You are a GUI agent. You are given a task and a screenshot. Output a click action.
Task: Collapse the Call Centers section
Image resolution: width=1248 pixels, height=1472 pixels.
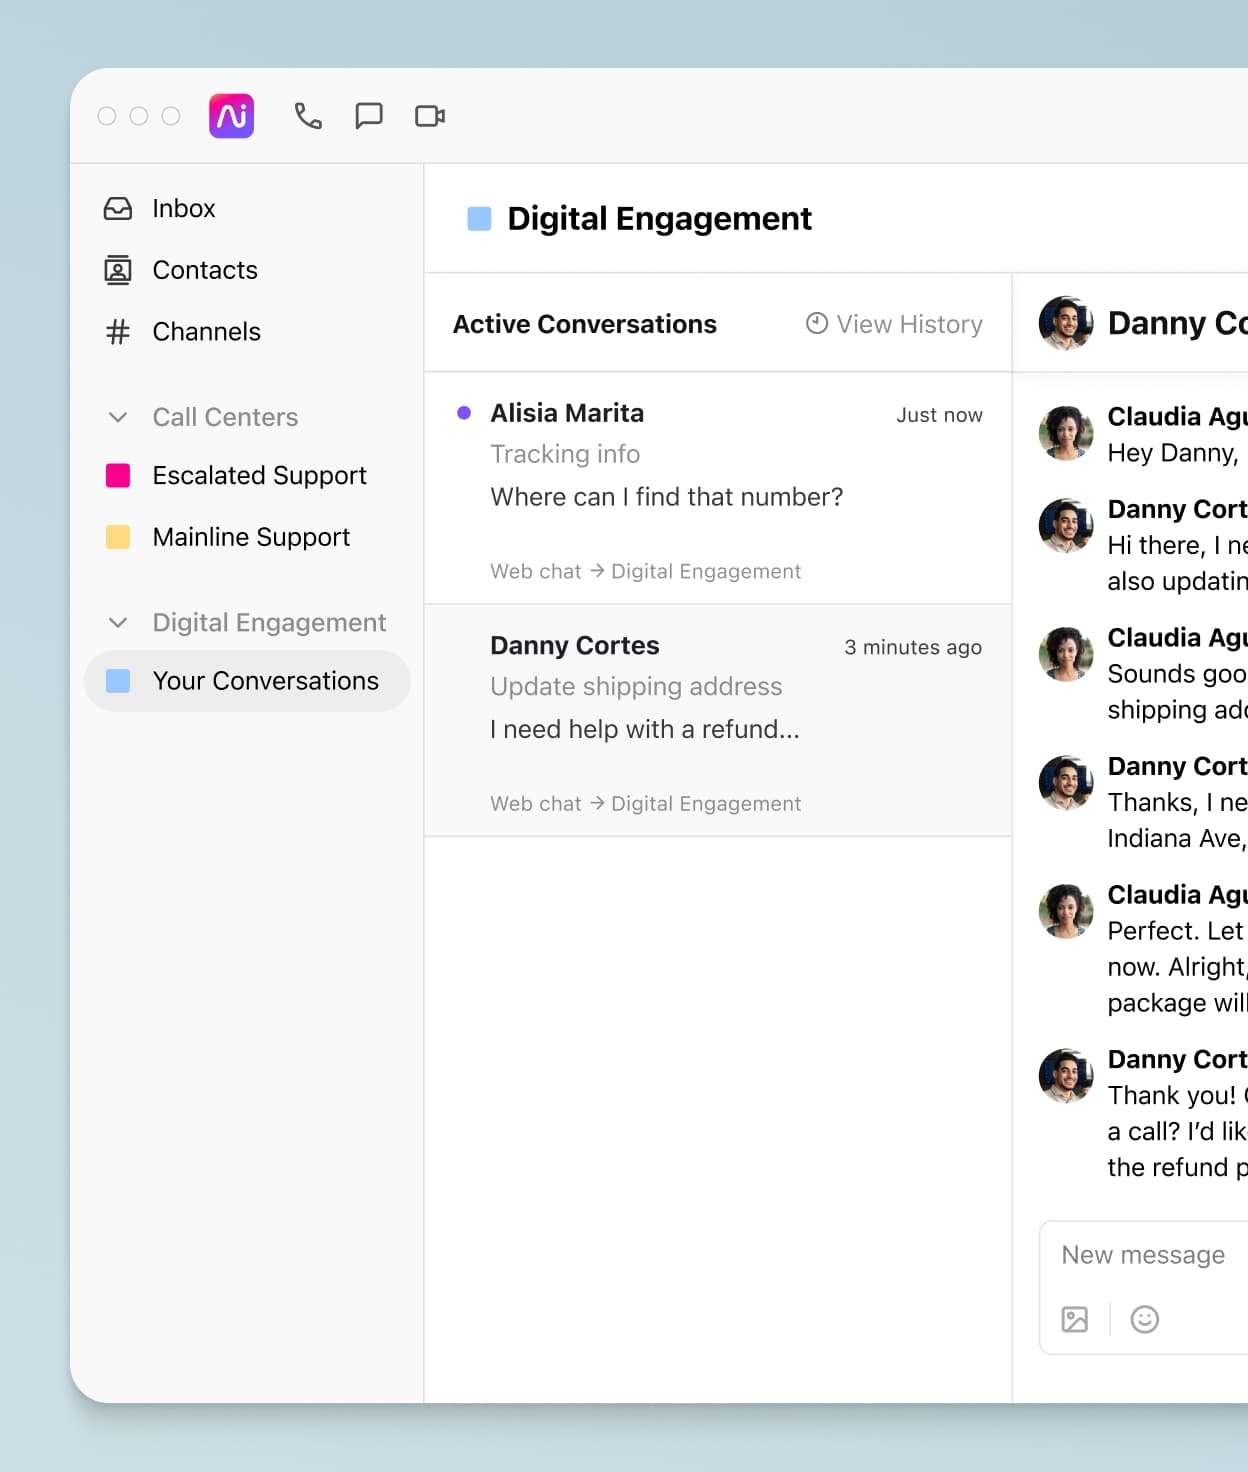pos(118,417)
